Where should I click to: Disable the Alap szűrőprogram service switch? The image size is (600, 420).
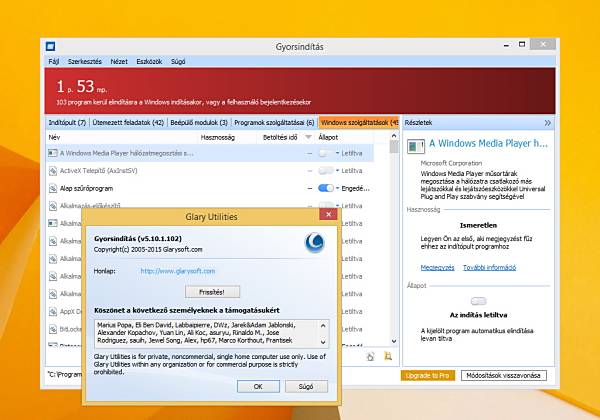point(325,188)
